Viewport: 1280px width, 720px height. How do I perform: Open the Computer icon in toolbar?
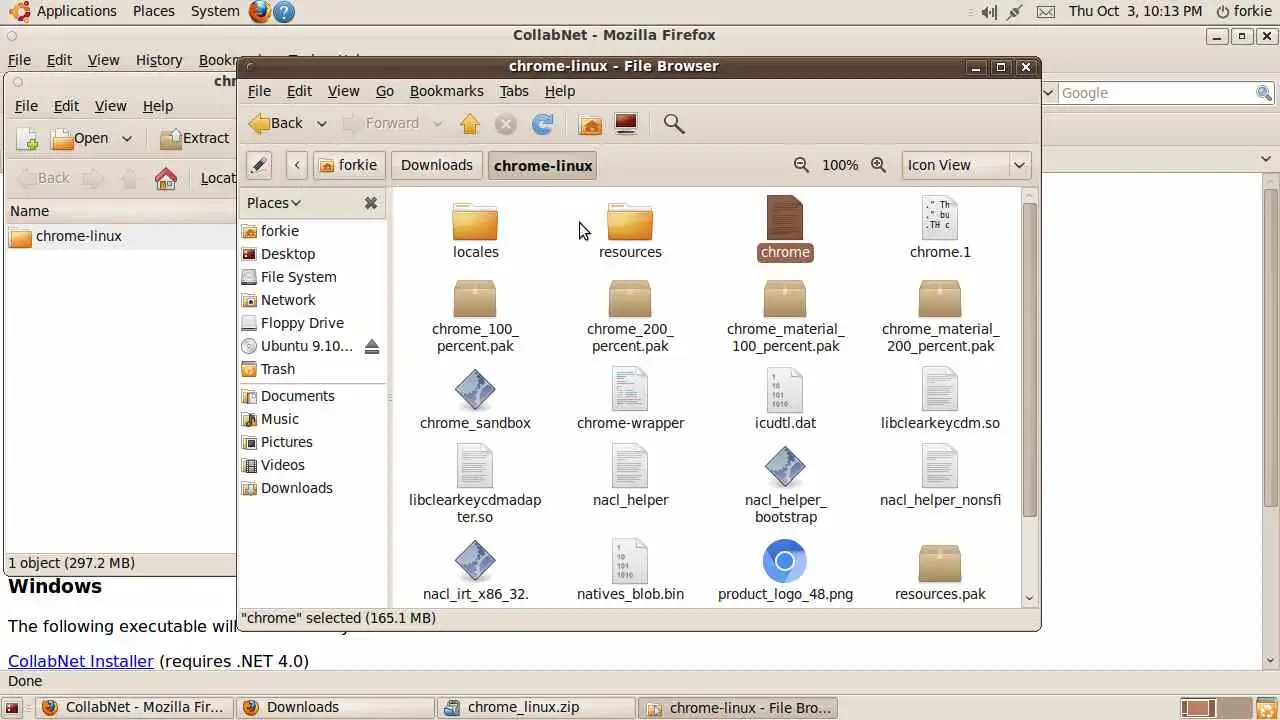click(626, 124)
